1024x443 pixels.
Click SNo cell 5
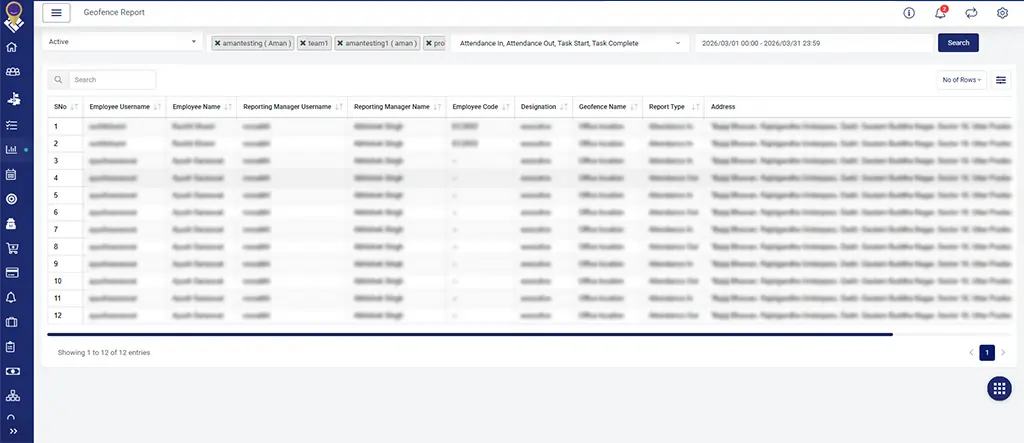(x=65, y=195)
